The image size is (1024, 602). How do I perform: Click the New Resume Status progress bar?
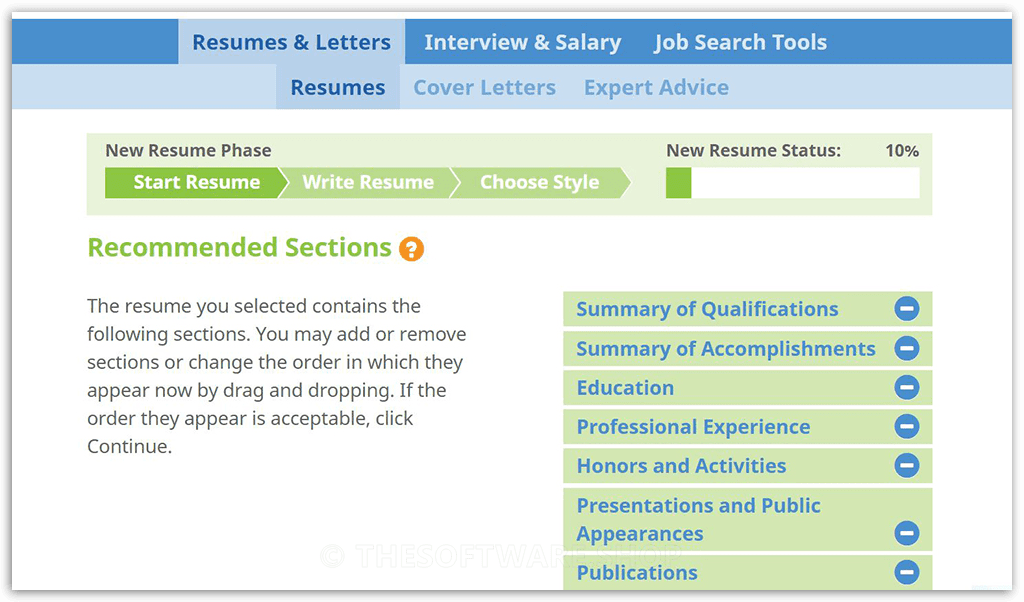(x=792, y=183)
